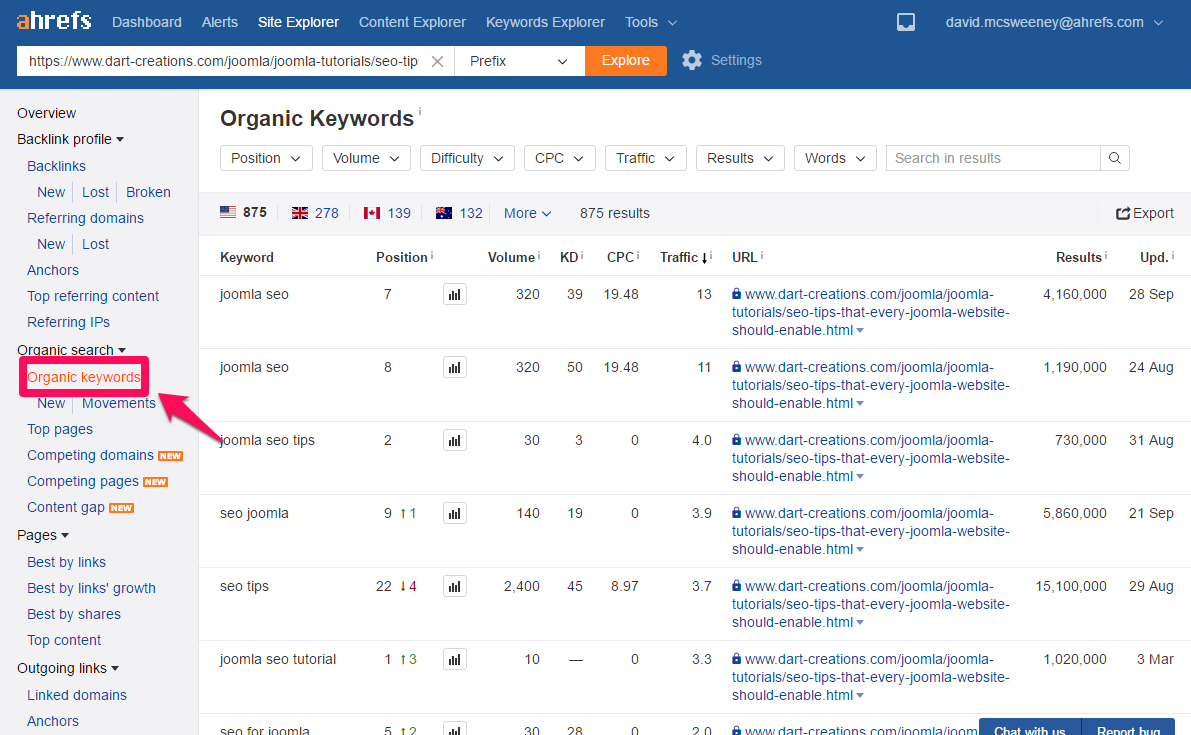Collapse the Organic search section

tap(71, 350)
